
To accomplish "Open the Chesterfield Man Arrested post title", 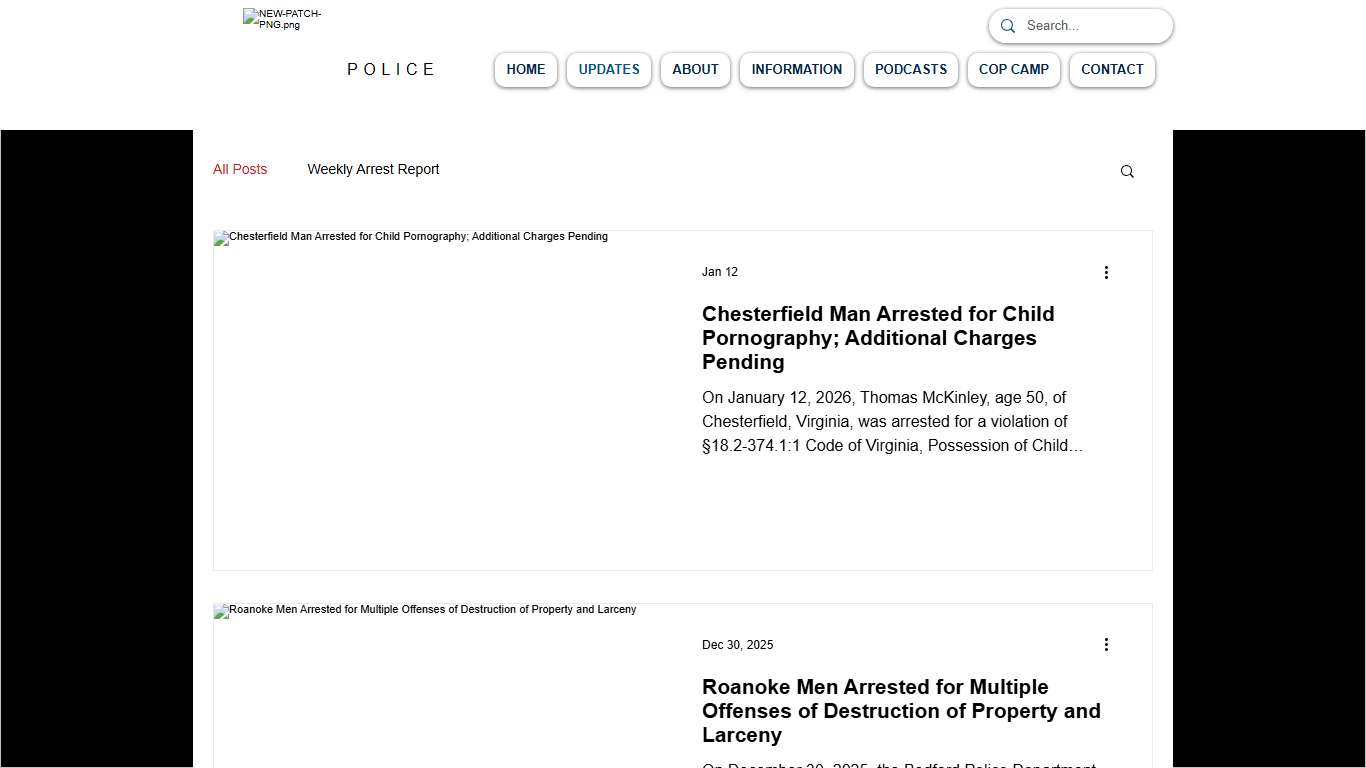I will [x=878, y=338].
